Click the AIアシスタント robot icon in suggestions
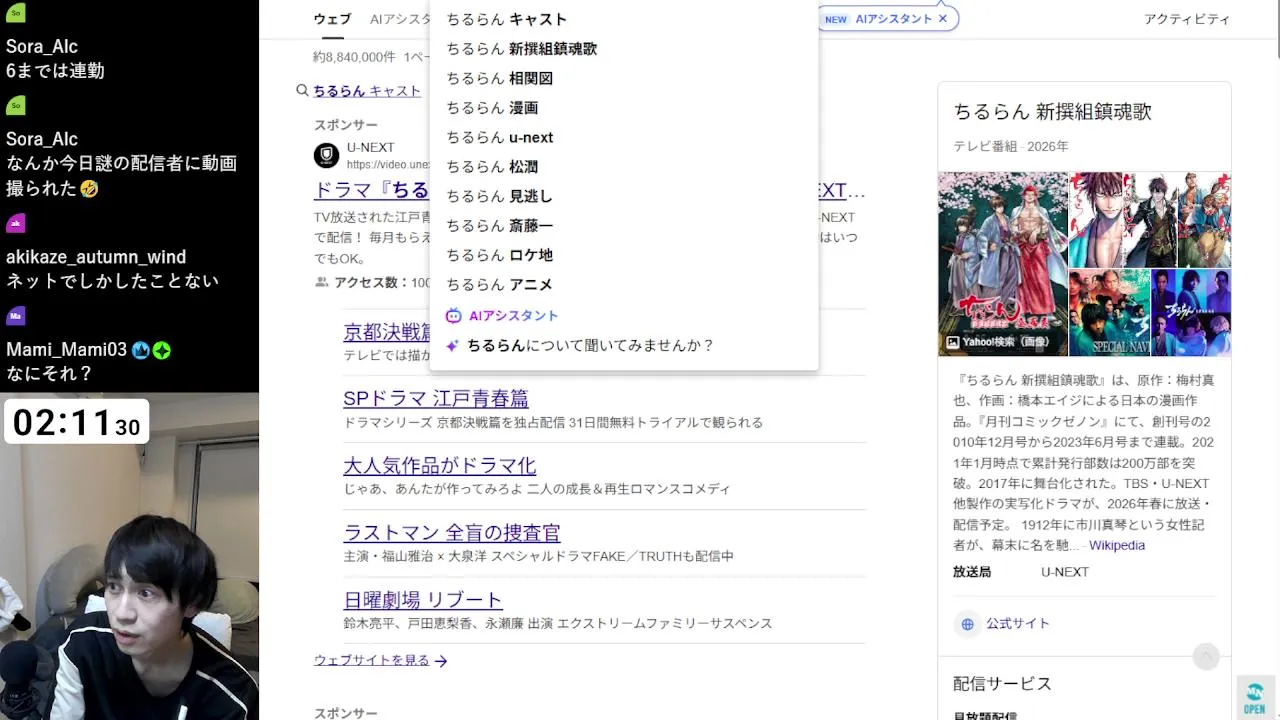 click(453, 315)
